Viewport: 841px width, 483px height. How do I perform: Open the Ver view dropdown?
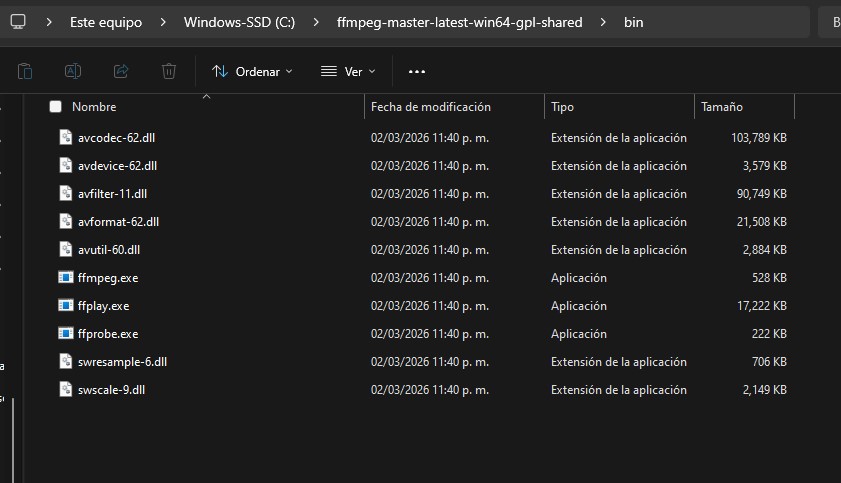[348, 71]
